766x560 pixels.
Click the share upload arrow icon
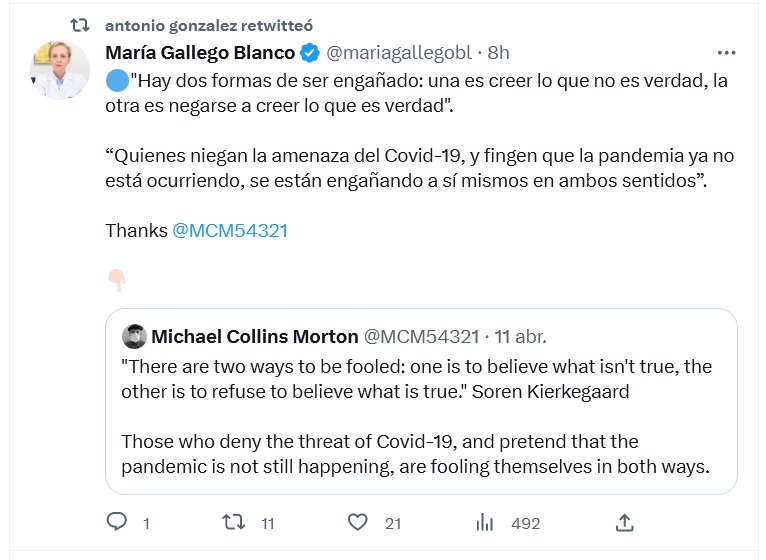[624, 522]
